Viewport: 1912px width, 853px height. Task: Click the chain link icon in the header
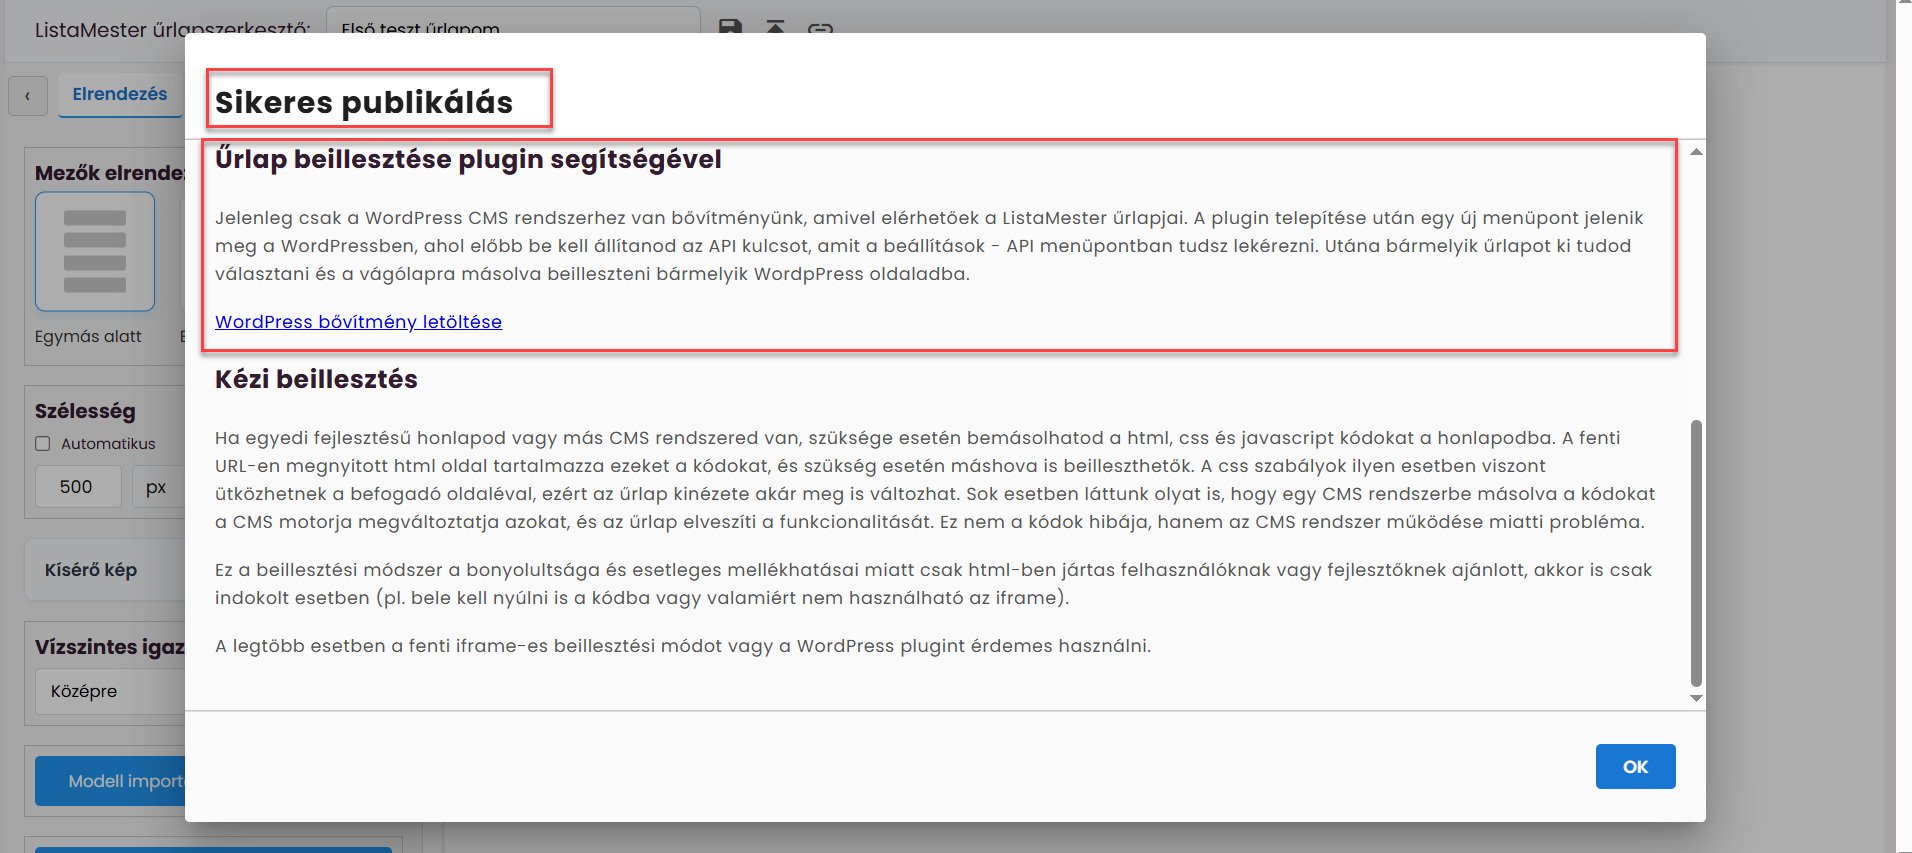tap(820, 27)
